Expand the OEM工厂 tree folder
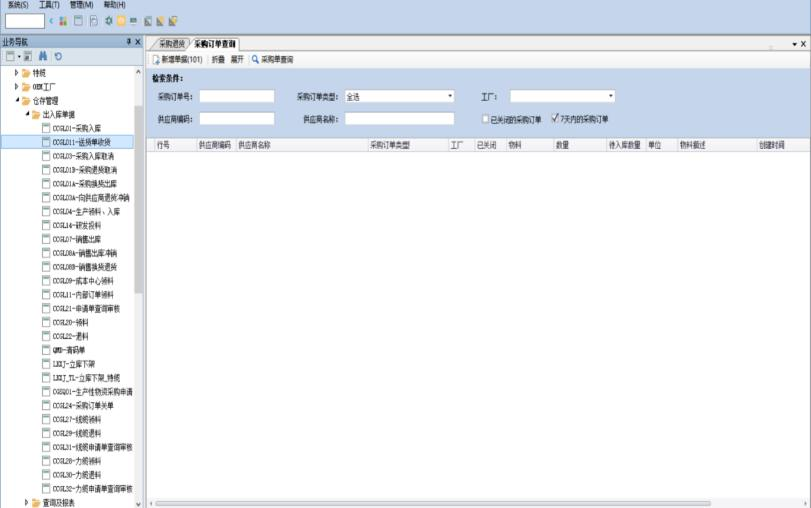Viewport: 811px width, 508px height. click(x=16, y=87)
